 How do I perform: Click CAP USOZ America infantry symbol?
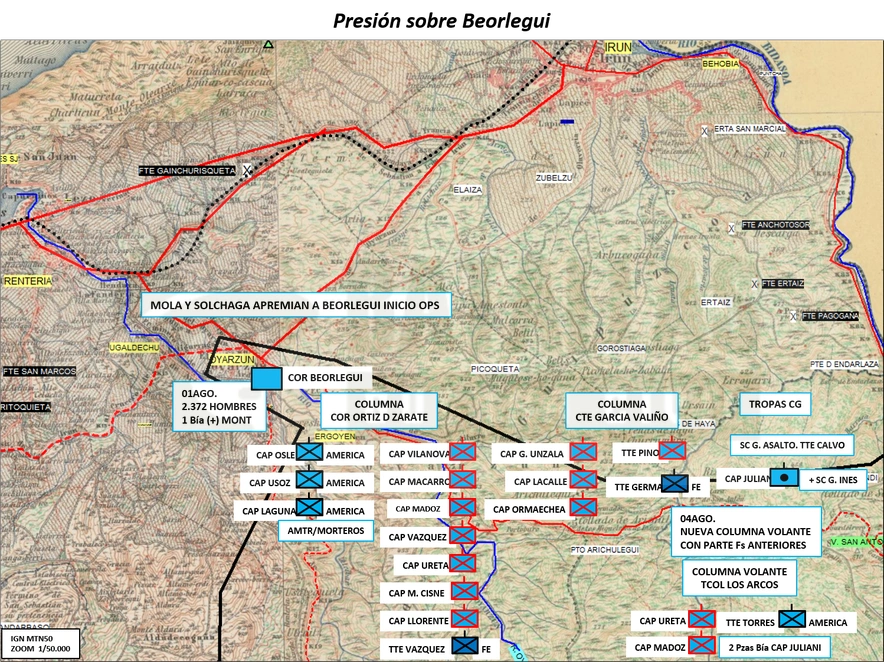click(x=310, y=479)
